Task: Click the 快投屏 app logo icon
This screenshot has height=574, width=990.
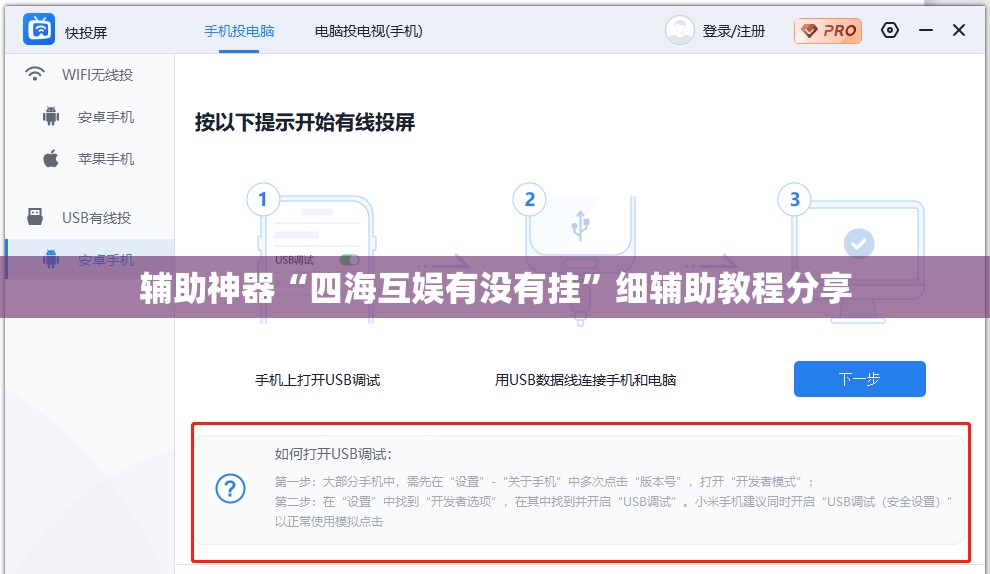Action: pyautogui.click(x=39, y=29)
